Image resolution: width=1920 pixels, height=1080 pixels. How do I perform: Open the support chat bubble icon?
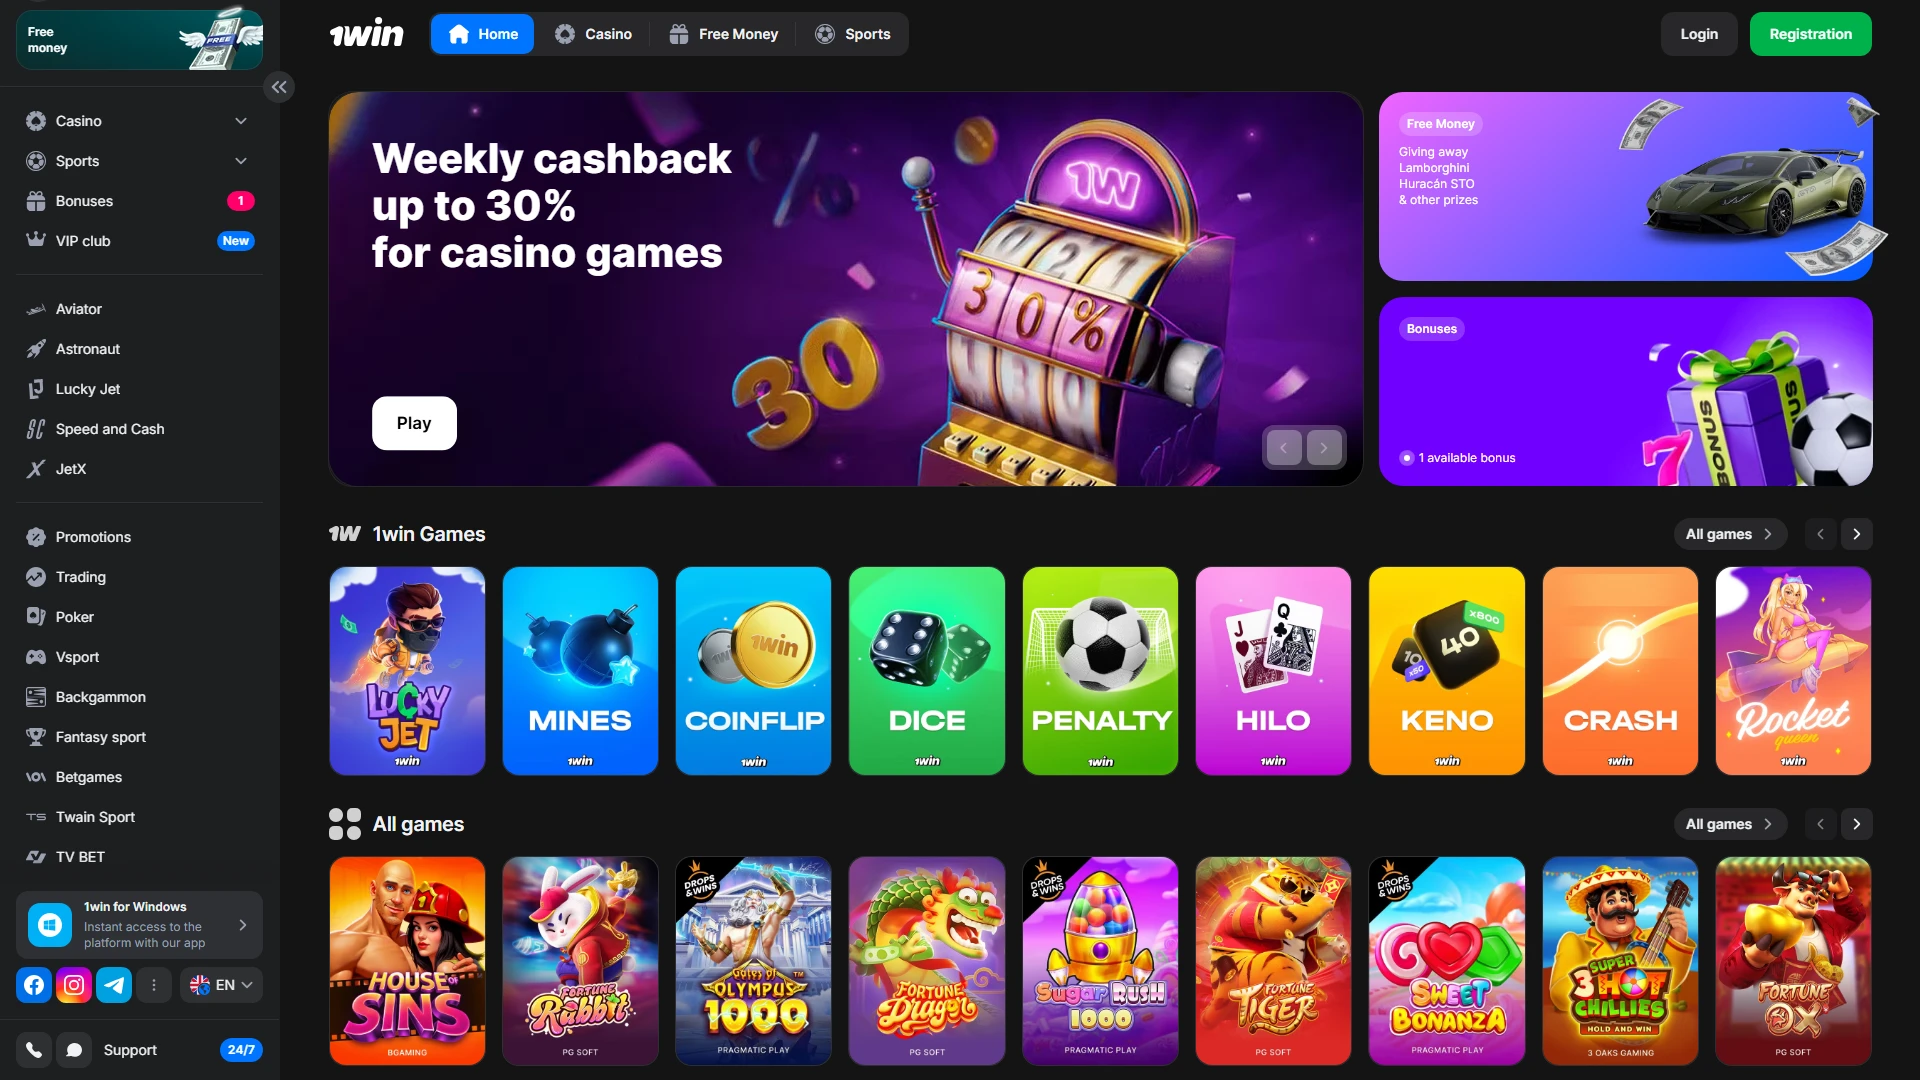[74, 1050]
